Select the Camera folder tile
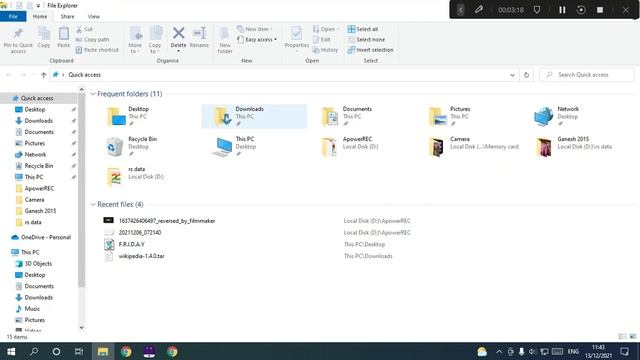 click(469, 147)
